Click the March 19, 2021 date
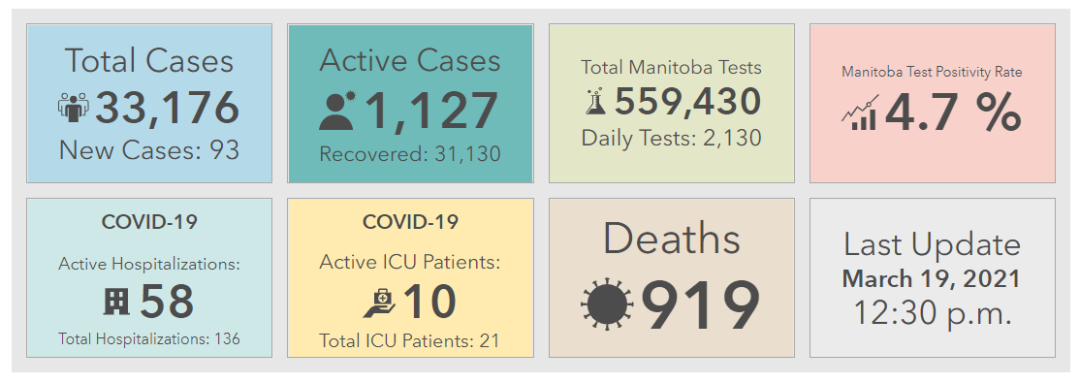1080x384 pixels. pyautogui.click(x=932, y=279)
